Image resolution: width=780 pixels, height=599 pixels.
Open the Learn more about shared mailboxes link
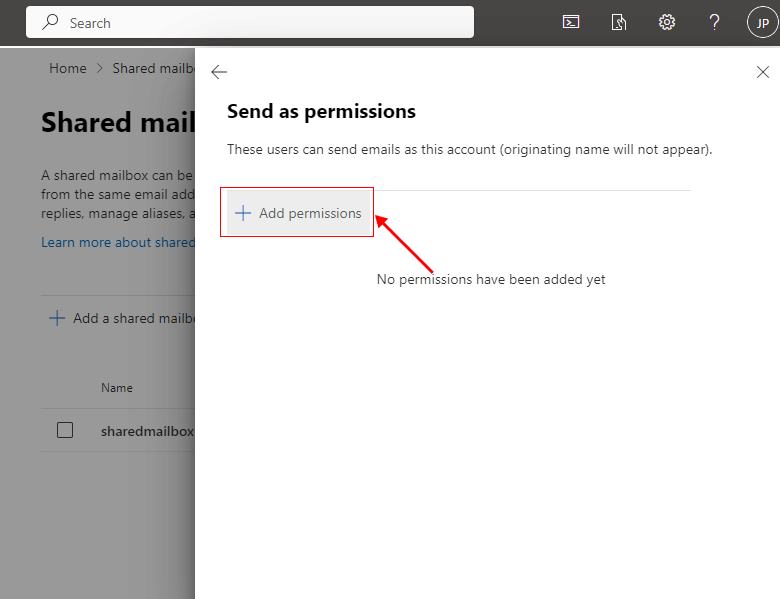click(118, 242)
